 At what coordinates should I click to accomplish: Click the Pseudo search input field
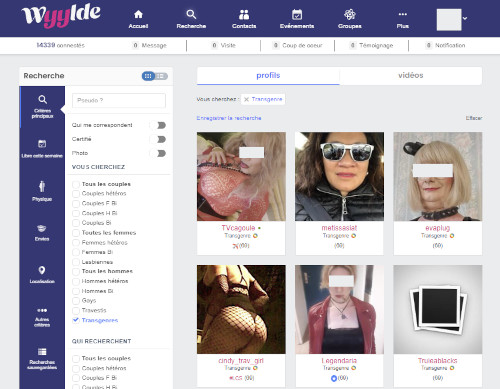point(119,100)
